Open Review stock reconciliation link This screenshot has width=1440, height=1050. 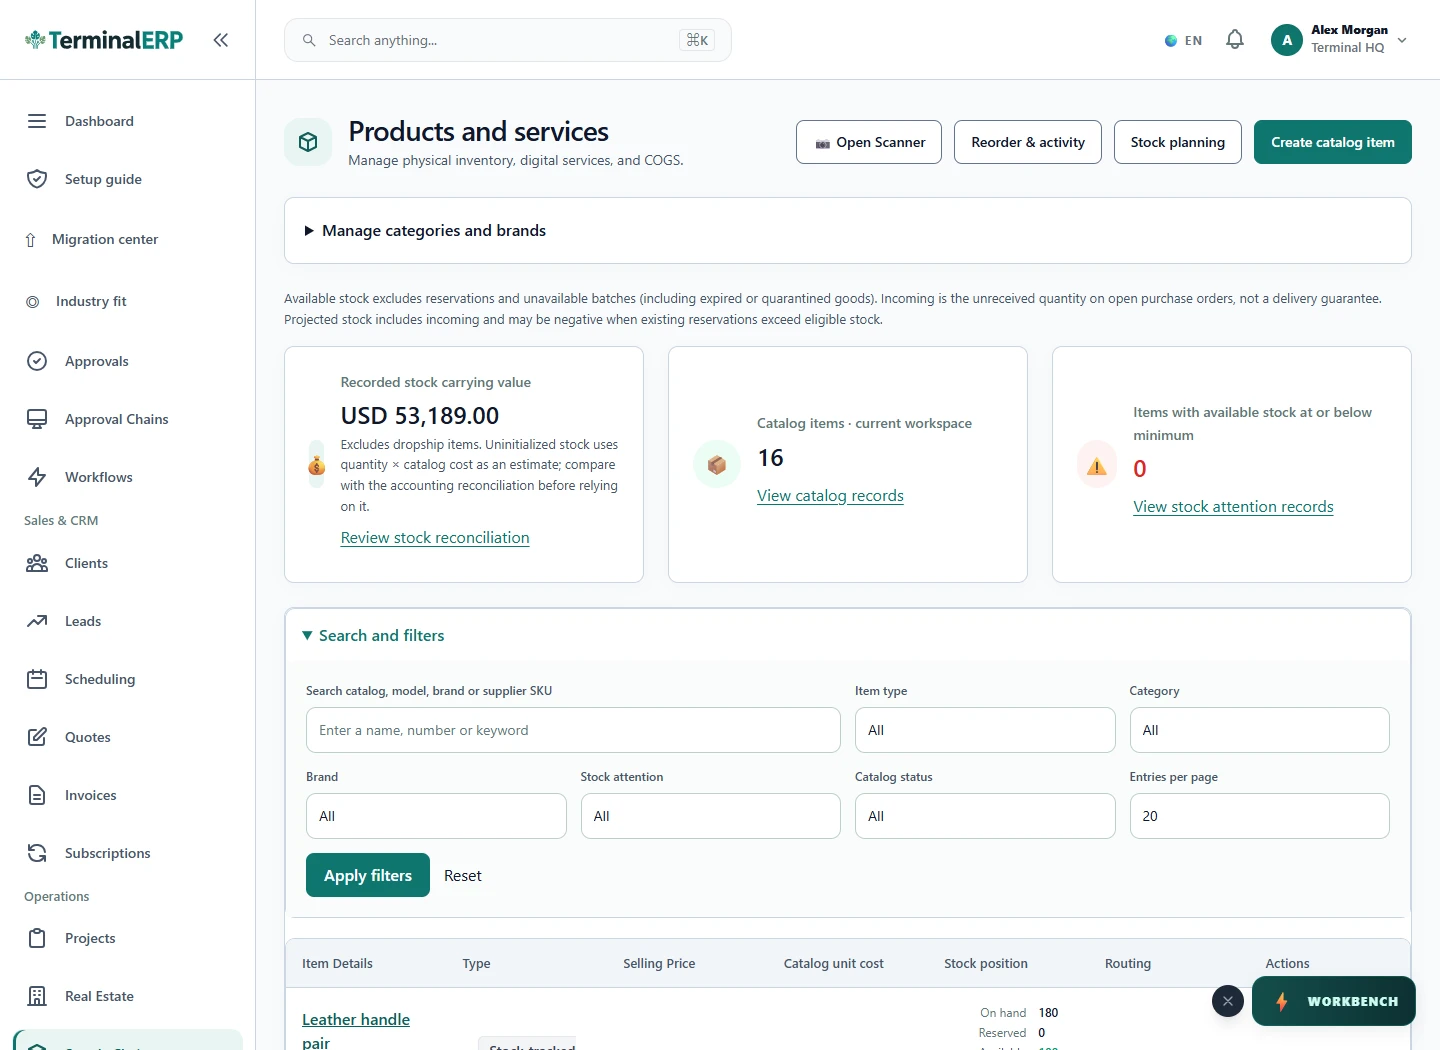coord(435,538)
